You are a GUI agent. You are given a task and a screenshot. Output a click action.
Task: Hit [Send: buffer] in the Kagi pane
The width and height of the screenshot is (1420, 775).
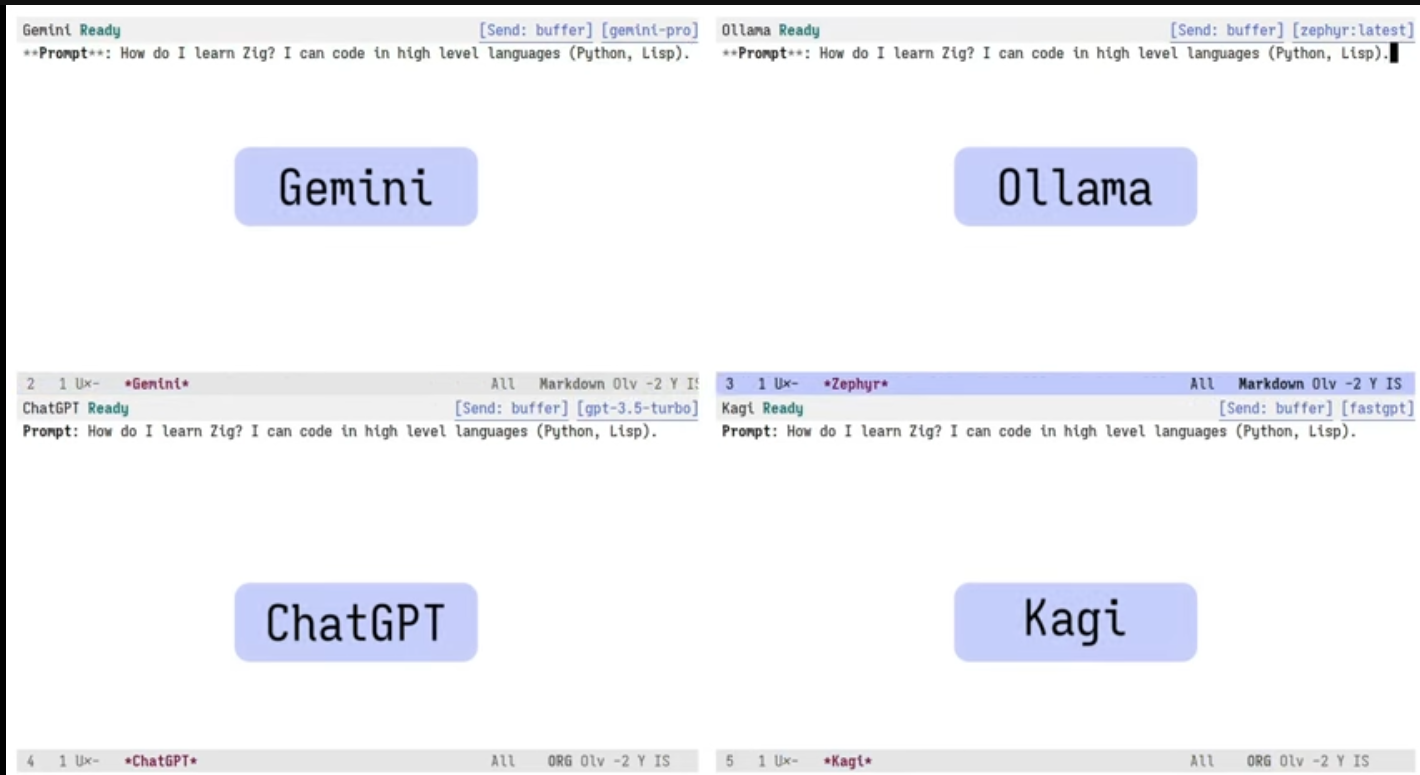pos(1274,408)
